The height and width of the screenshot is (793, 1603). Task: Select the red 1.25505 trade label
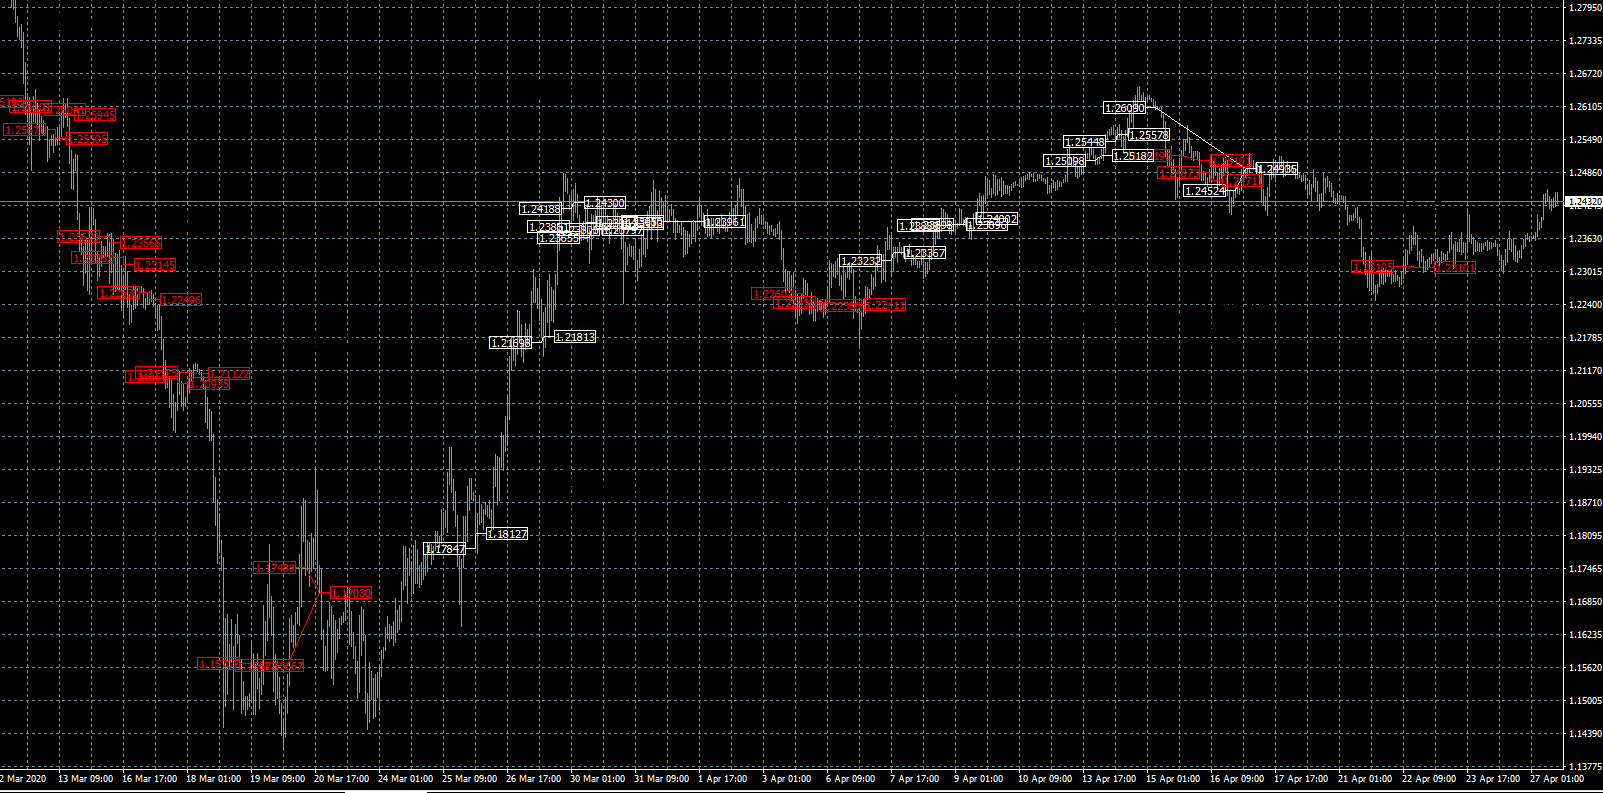tap(87, 139)
